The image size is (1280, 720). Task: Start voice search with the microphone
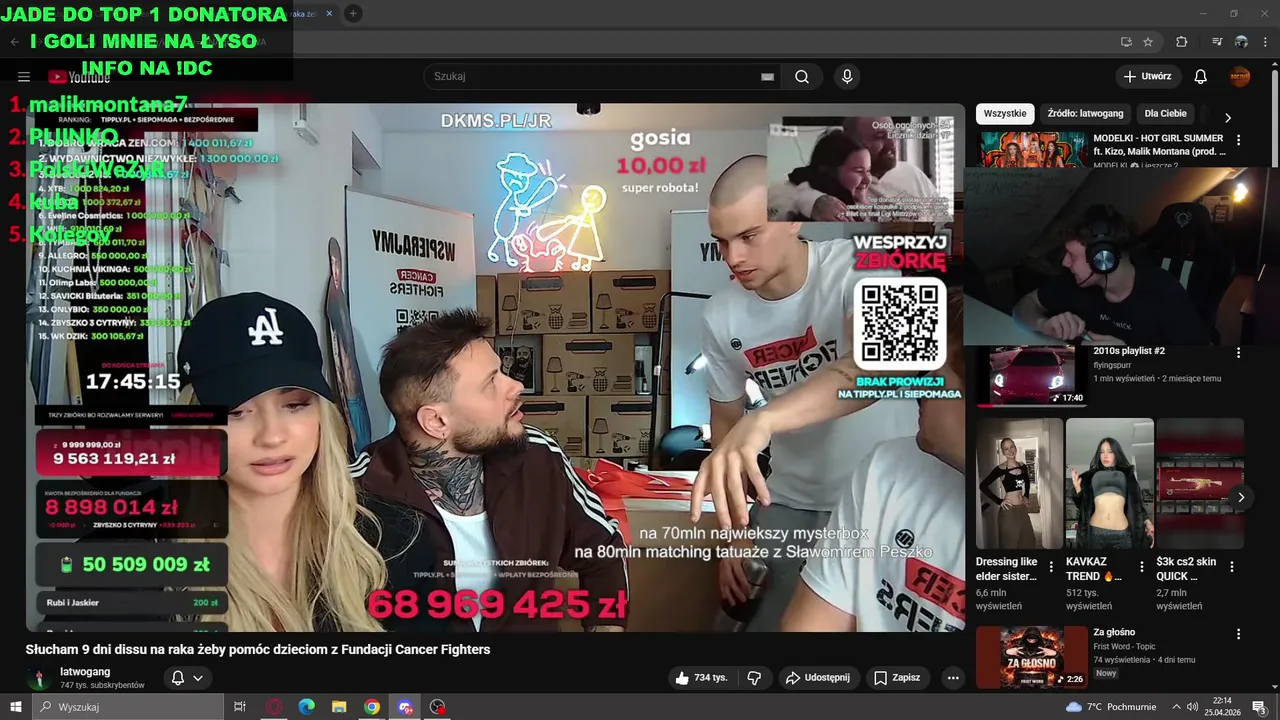847,77
